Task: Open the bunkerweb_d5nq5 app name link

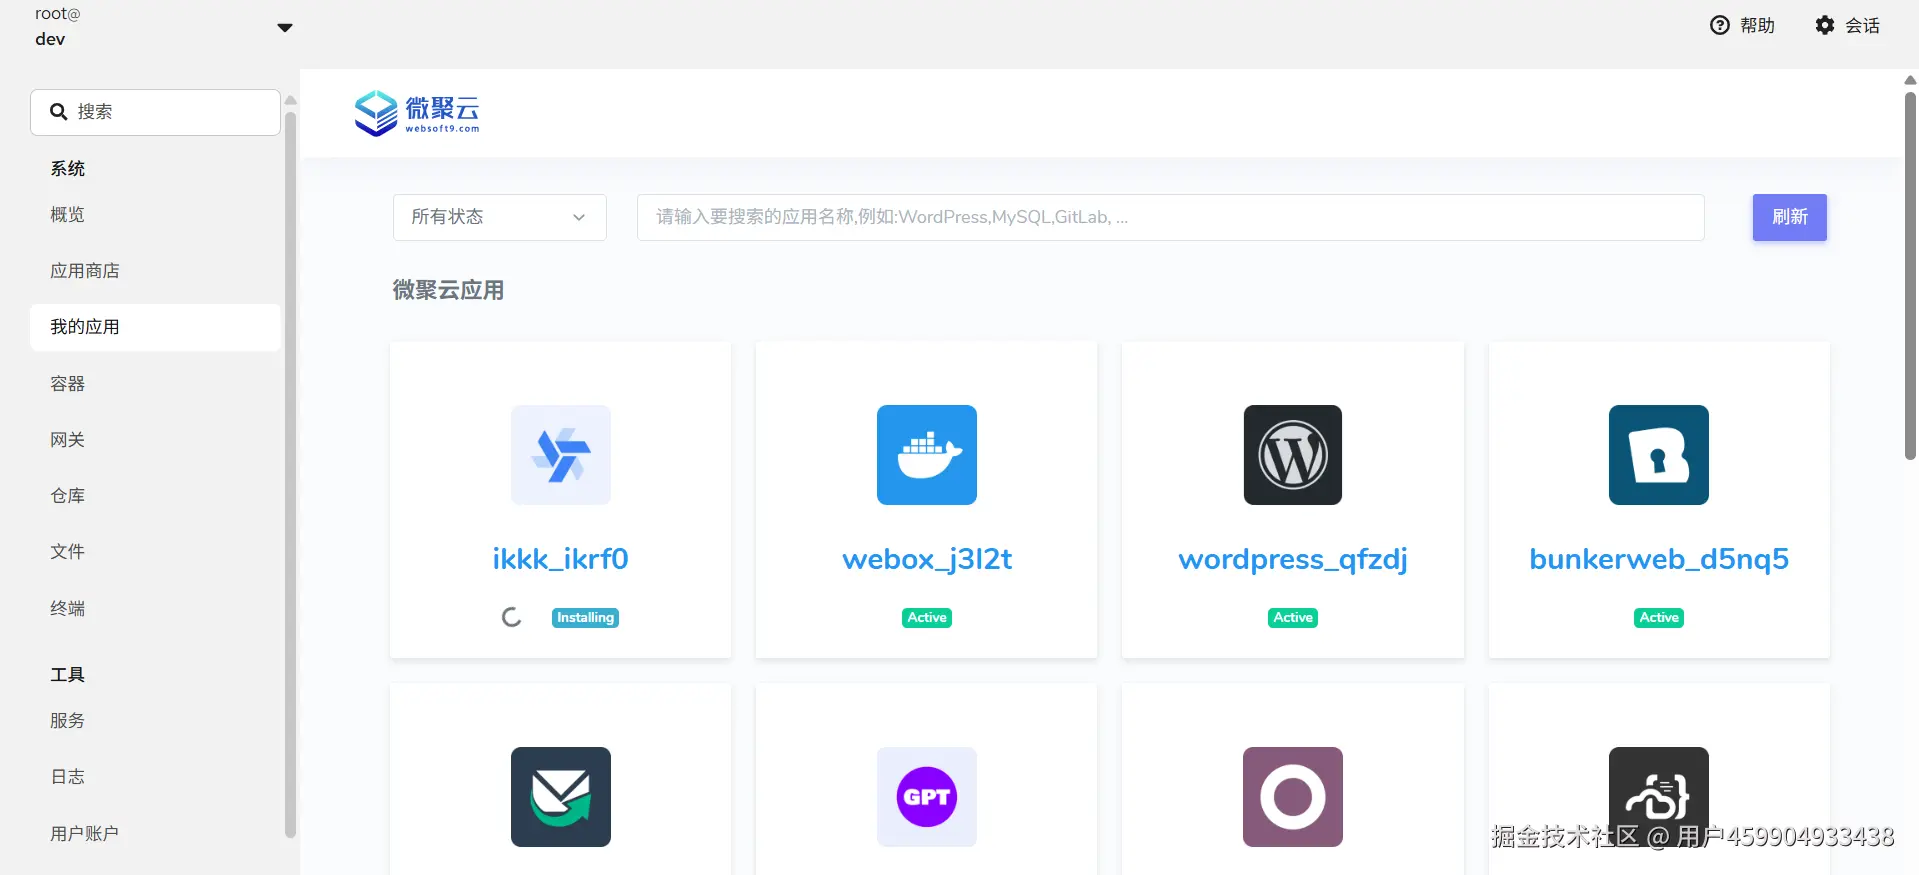Action: [1659, 559]
